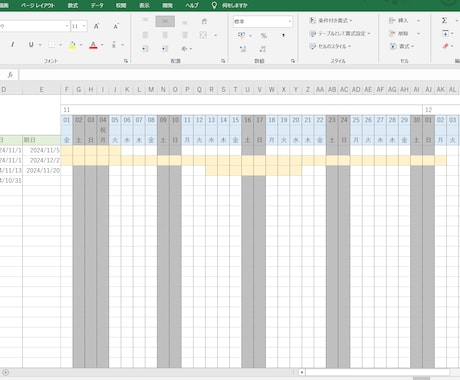Open the Fill down icon in editing group
This screenshot has height=380, width=460.
tap(445, 33)
